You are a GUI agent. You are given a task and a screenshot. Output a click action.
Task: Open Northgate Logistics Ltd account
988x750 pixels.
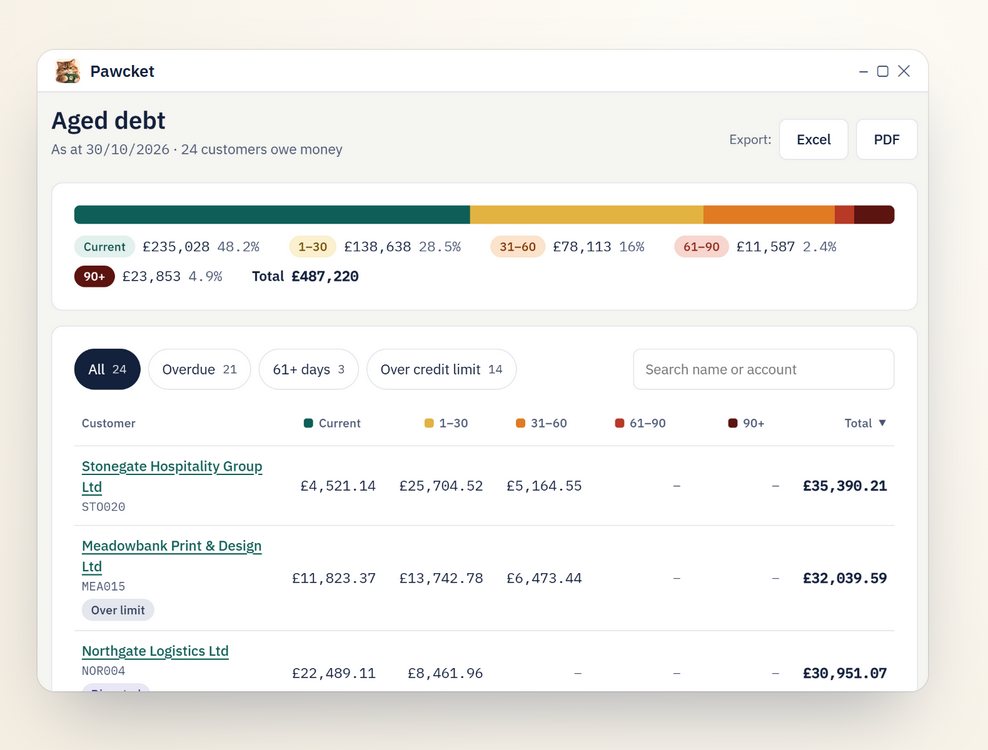tap(155, 651)
